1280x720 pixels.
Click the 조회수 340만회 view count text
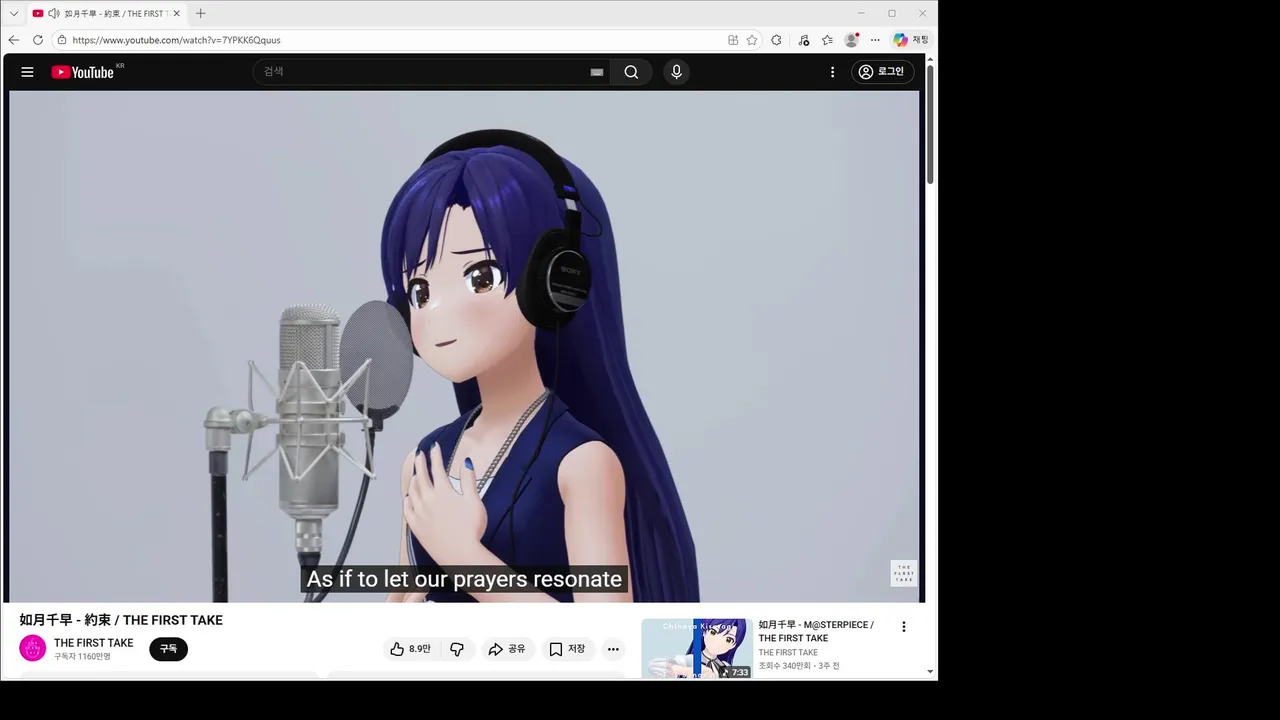click(x=784, y=666)
